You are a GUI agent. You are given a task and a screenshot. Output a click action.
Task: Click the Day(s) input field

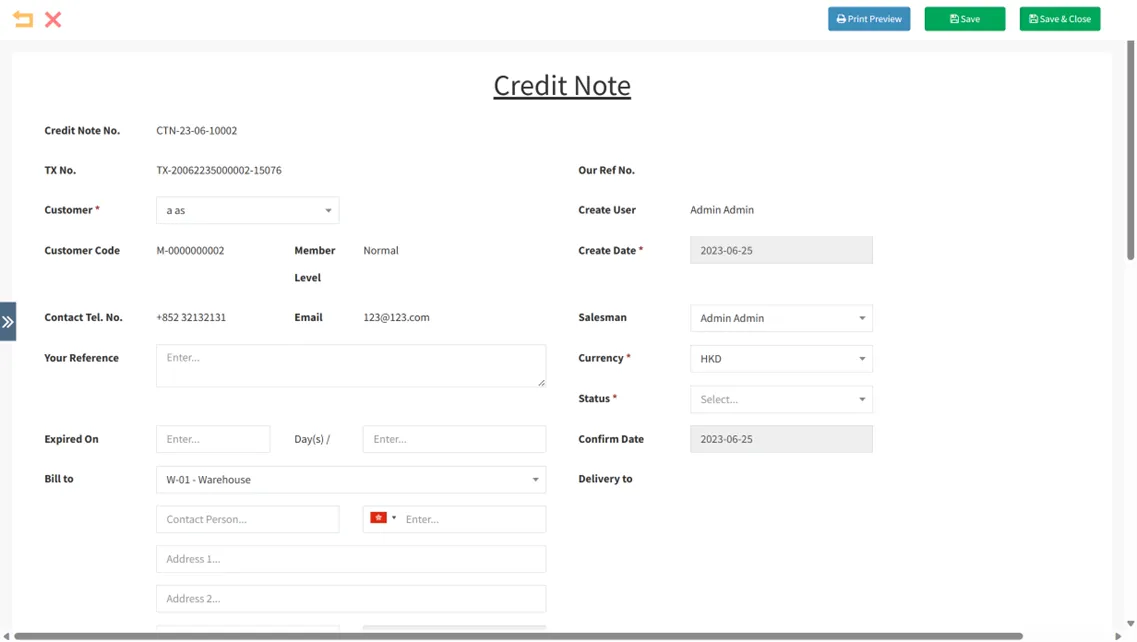tap(454, 439)
